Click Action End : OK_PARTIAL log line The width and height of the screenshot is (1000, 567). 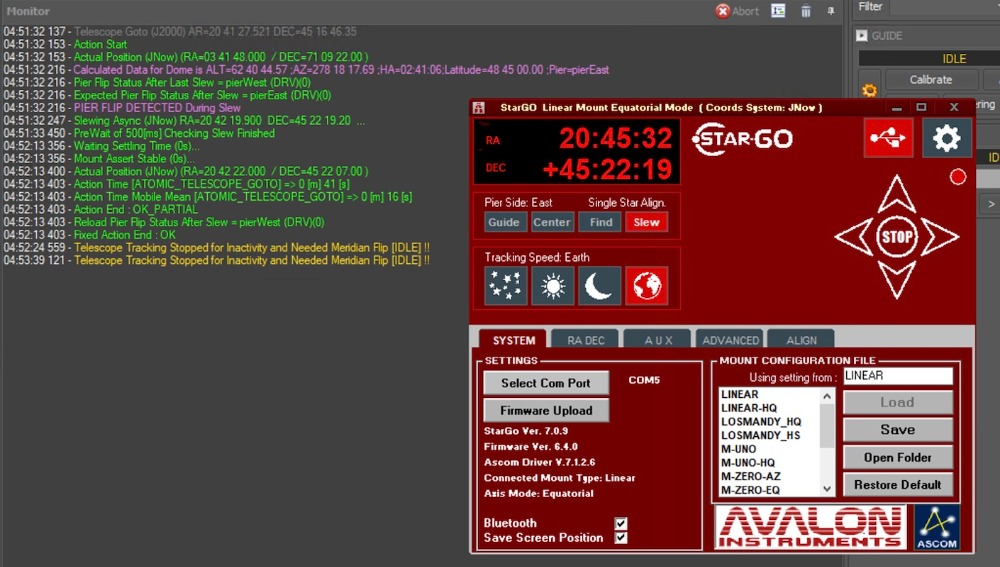[136, 209]
